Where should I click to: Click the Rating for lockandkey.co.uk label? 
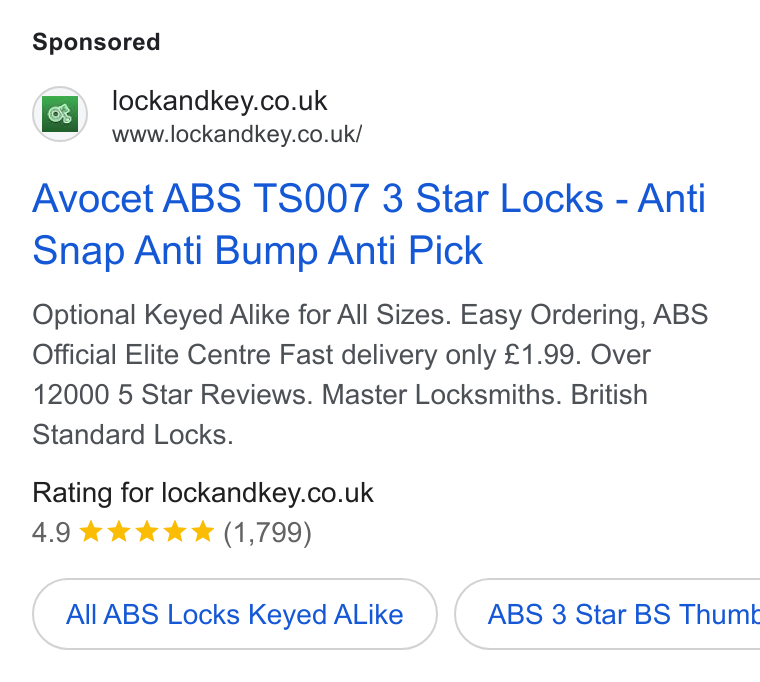pyautogui.click(x=203, y=493)
